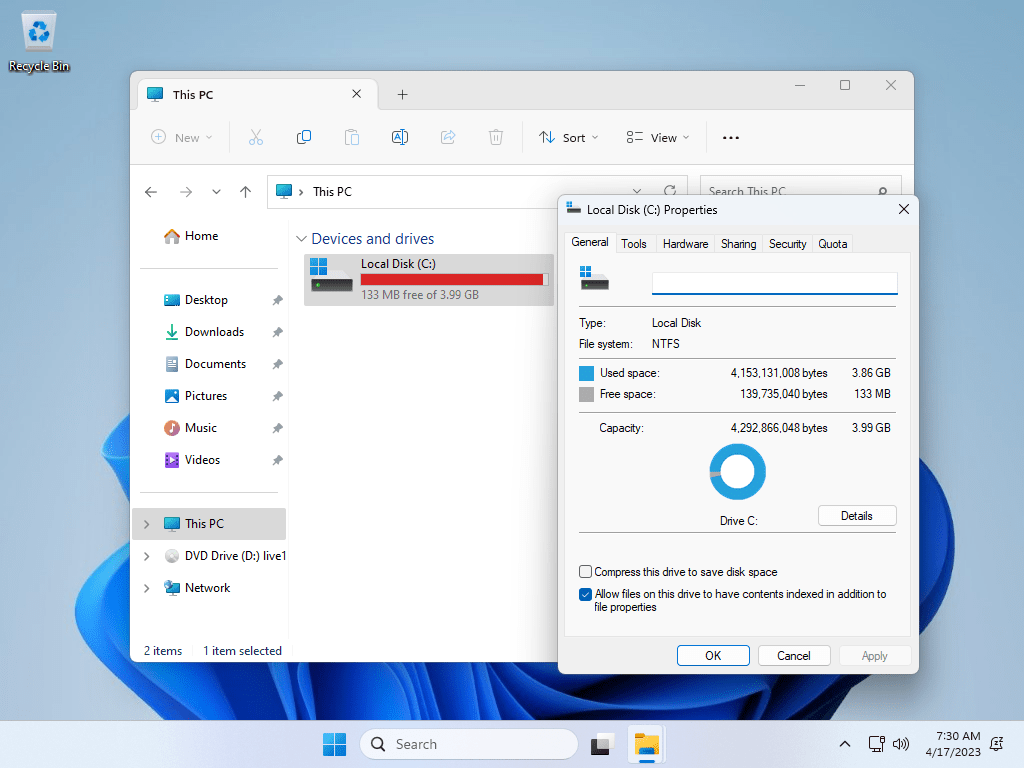The height and width of the screenshot is (768, 1024).
Task: Open the See more ellipsis menu
Action: click(731, 138)
